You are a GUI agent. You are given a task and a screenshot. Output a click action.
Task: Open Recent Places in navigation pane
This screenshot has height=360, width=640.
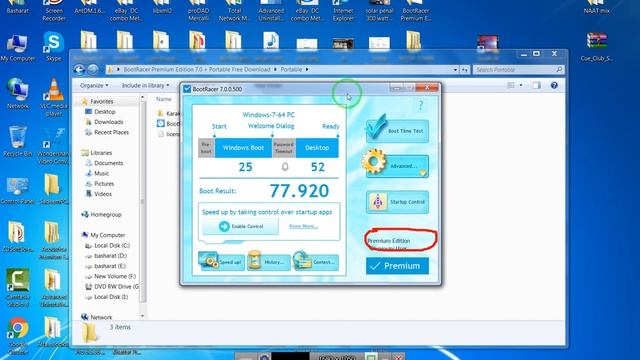click(111, 132)
